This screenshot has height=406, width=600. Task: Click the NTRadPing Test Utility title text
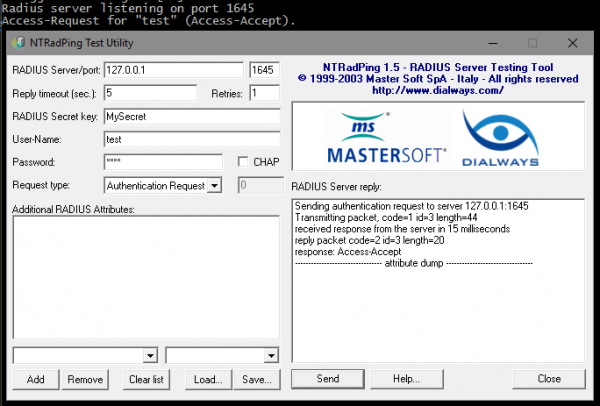[82, 43]
